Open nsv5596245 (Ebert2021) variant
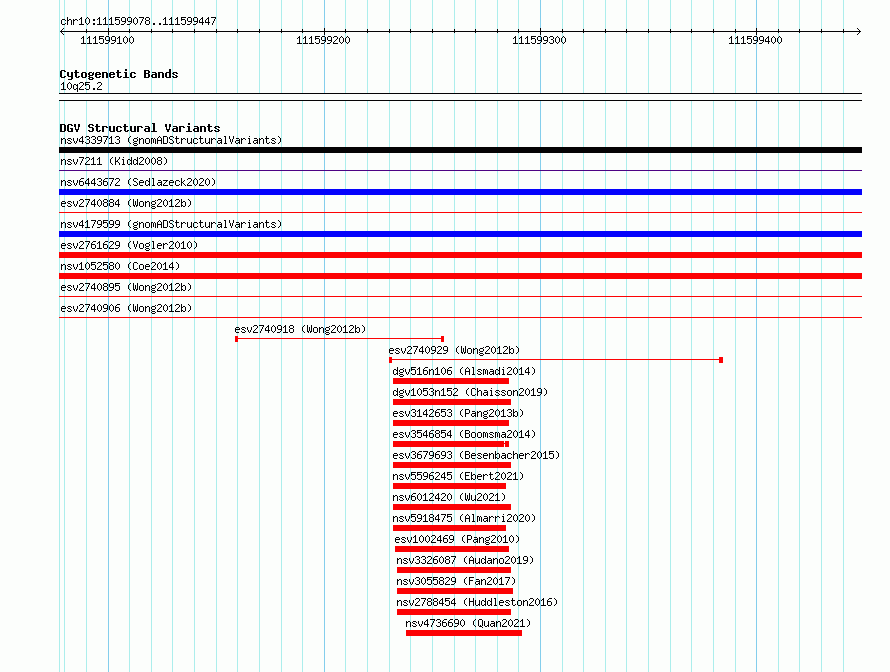 [x=458, y=476]
